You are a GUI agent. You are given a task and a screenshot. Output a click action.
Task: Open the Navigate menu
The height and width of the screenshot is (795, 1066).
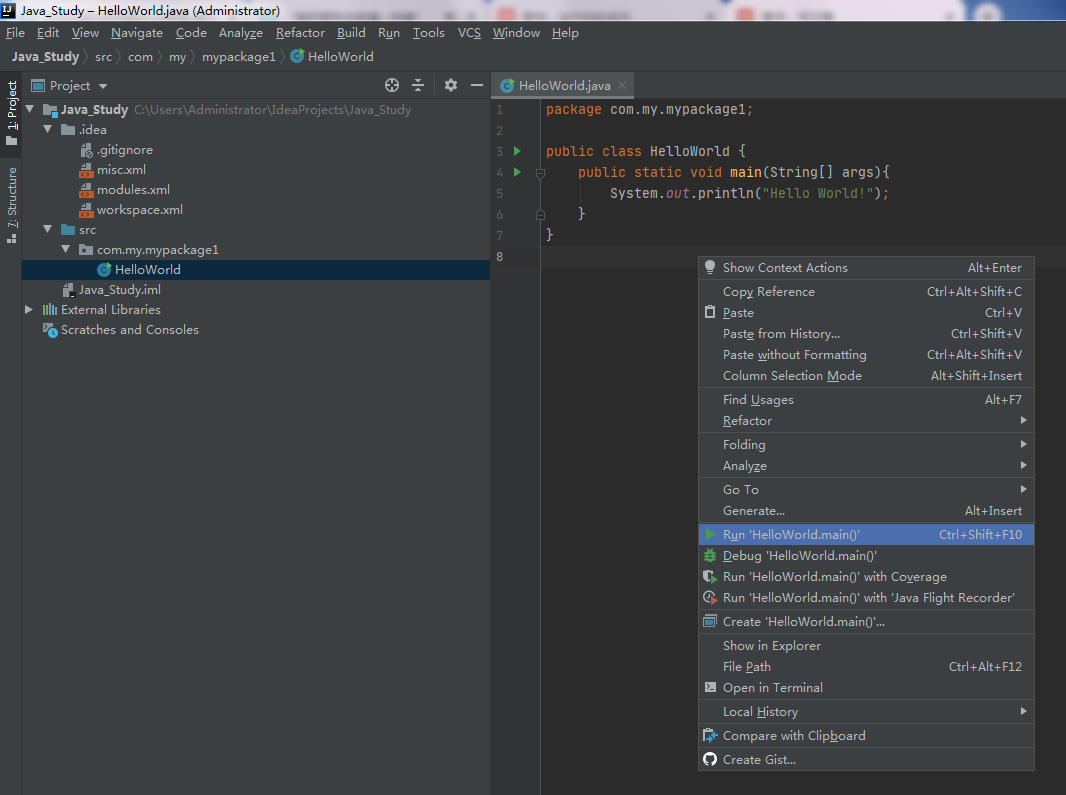click(x=137, y=33)
